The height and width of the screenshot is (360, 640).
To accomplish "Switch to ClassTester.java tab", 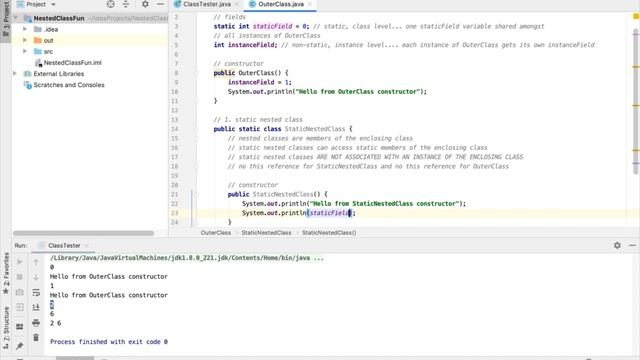I will pos(207,4).
